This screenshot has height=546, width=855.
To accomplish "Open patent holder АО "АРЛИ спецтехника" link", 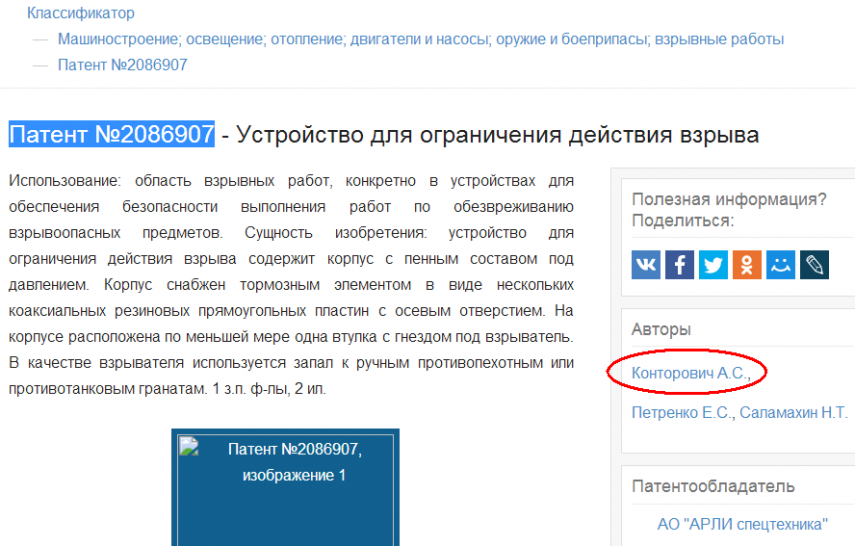I will 742,524.
